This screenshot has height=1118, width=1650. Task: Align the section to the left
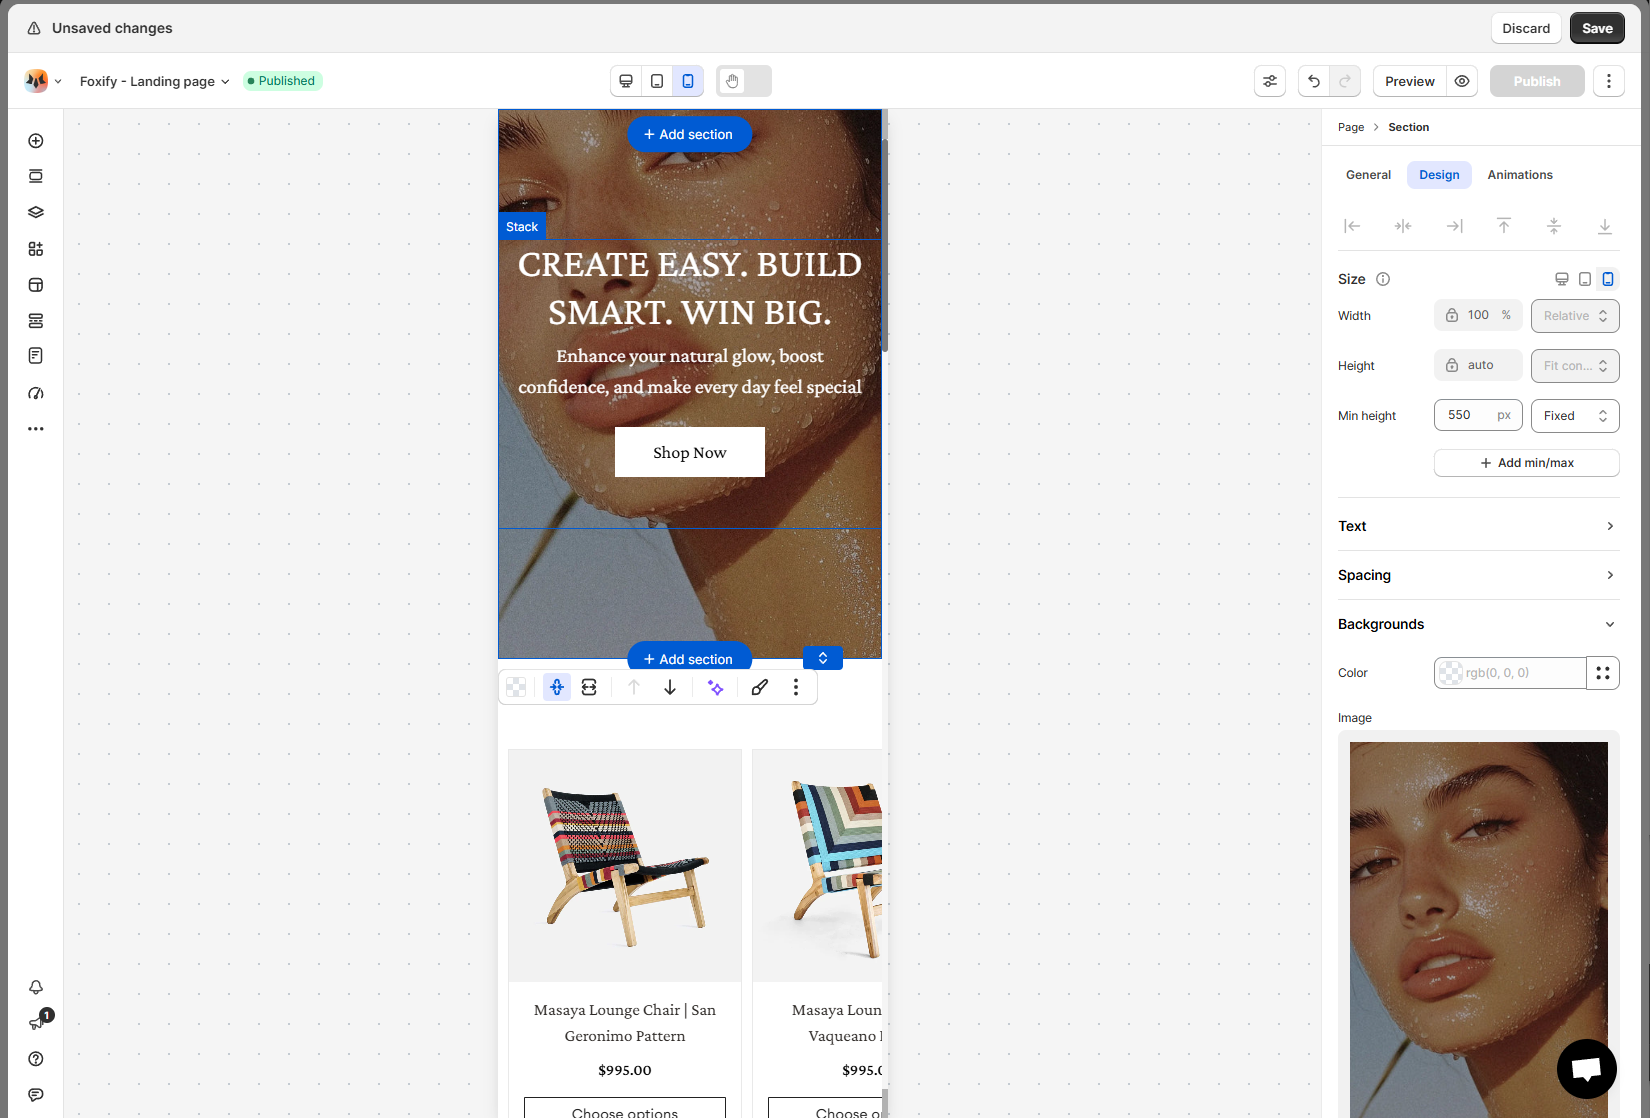(x=1352, y=226)
